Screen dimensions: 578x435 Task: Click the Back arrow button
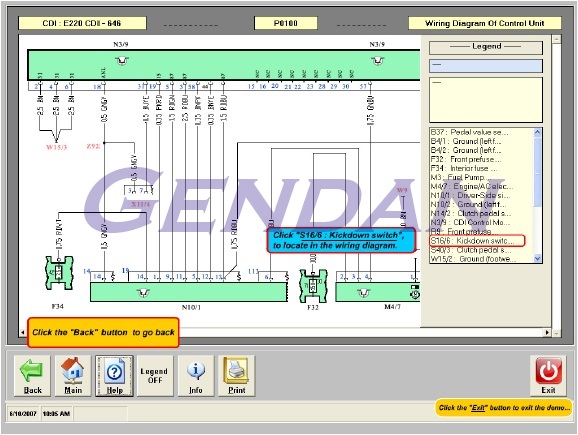point(32,376)
